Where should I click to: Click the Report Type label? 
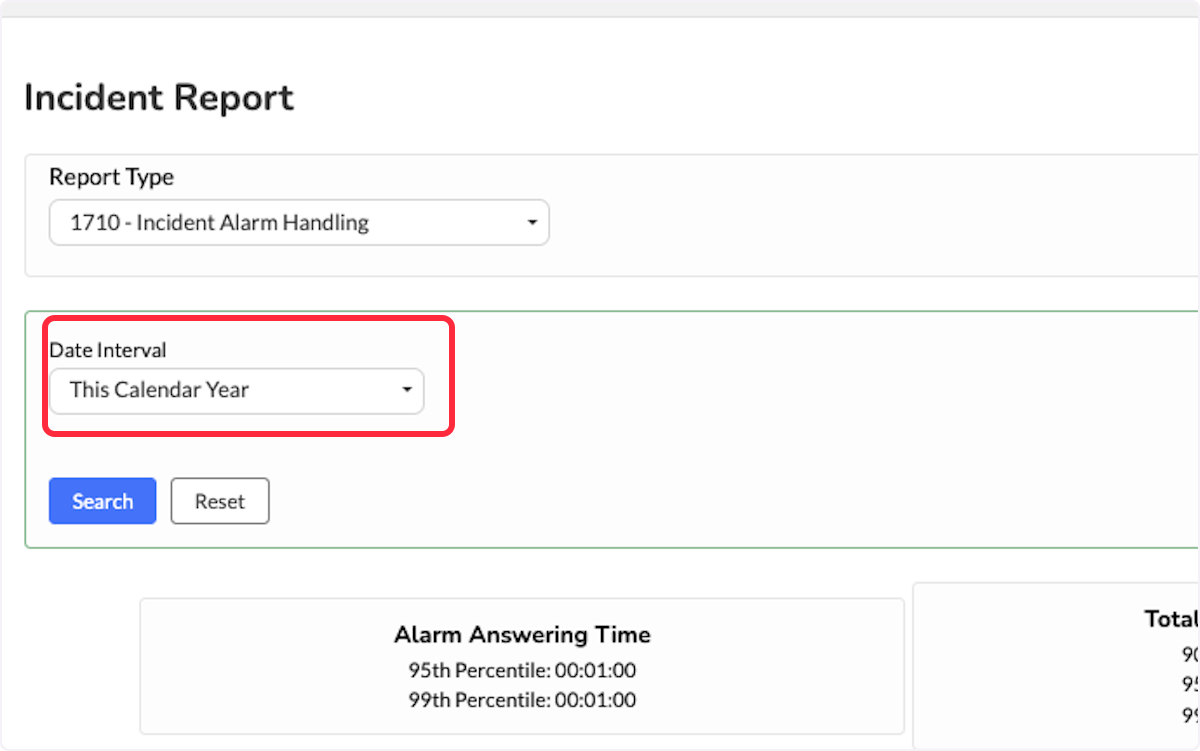pos(112,177)
